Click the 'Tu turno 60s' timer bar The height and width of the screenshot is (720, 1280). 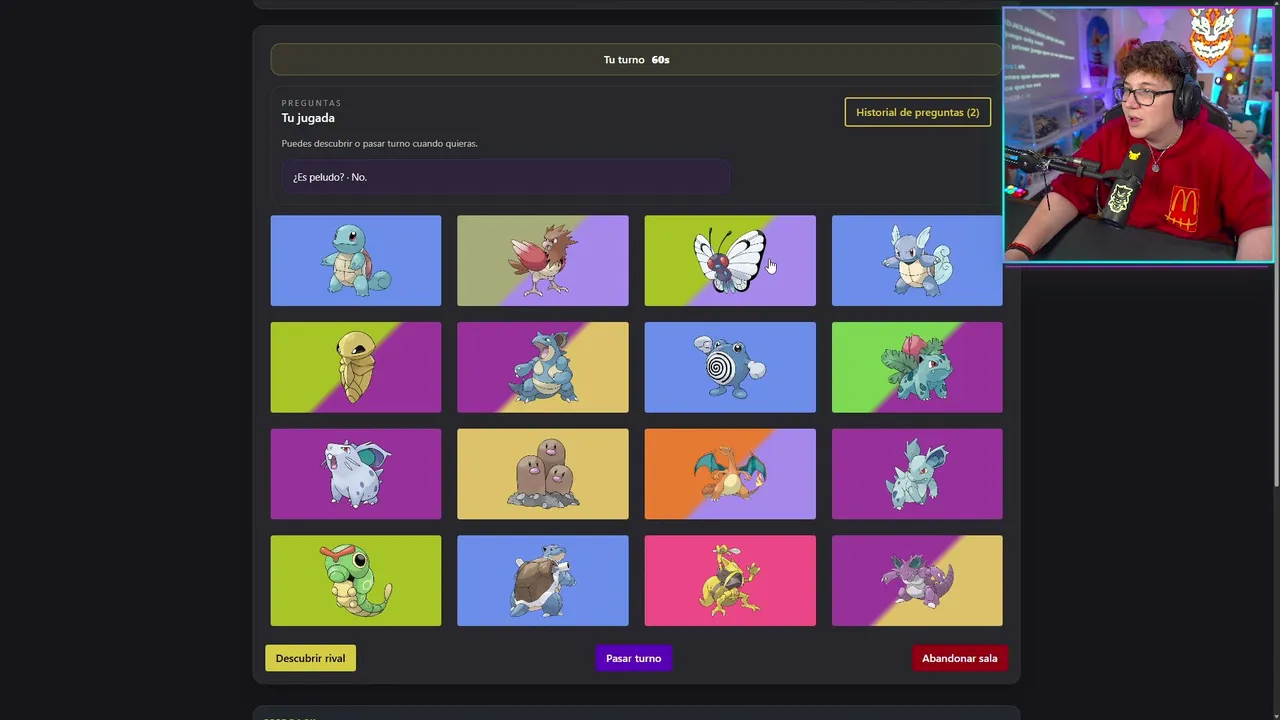(636, 60)
